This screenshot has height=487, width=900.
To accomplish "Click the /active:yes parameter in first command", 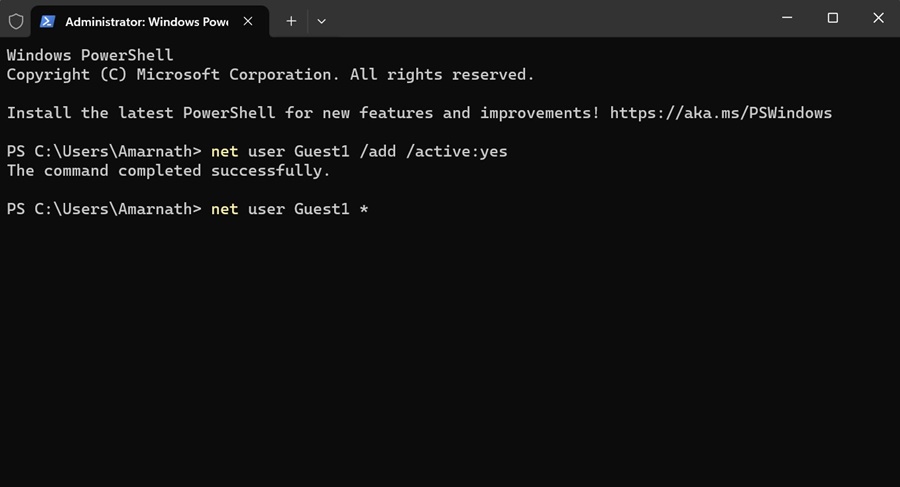I will click(456, 151).
